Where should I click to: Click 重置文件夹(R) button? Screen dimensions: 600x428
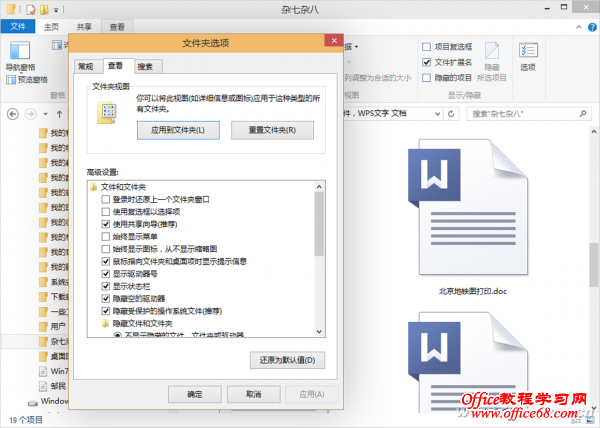(272, 130)
